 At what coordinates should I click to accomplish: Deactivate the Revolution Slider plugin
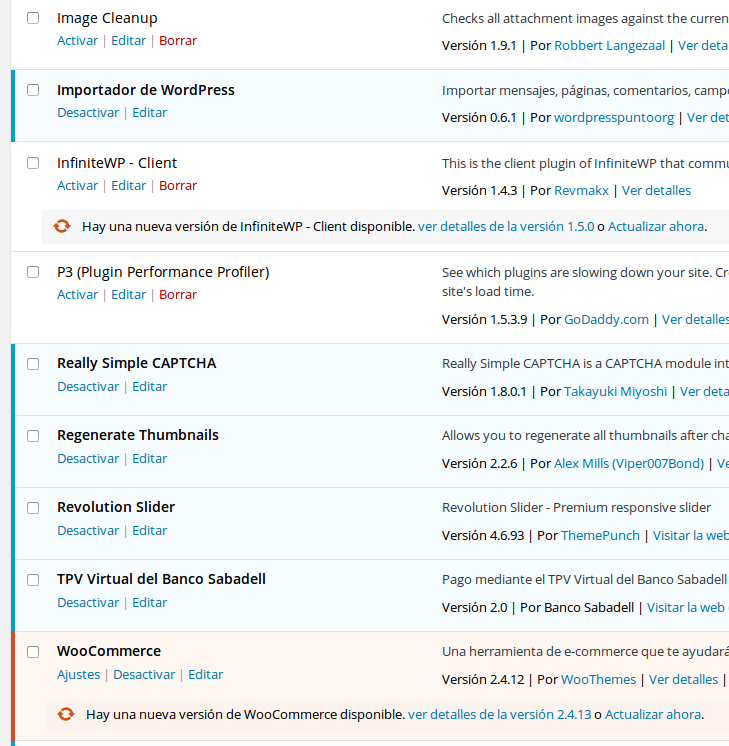88,530
